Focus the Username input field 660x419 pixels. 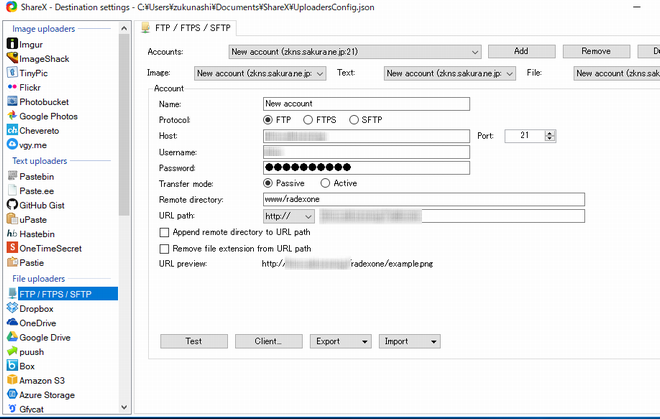click(x=366, y=152)
